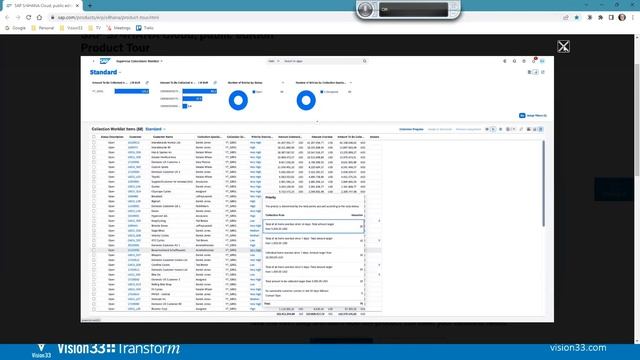
Task: Open the search scope dropdown in SAP header
Action: coord(273,61)
